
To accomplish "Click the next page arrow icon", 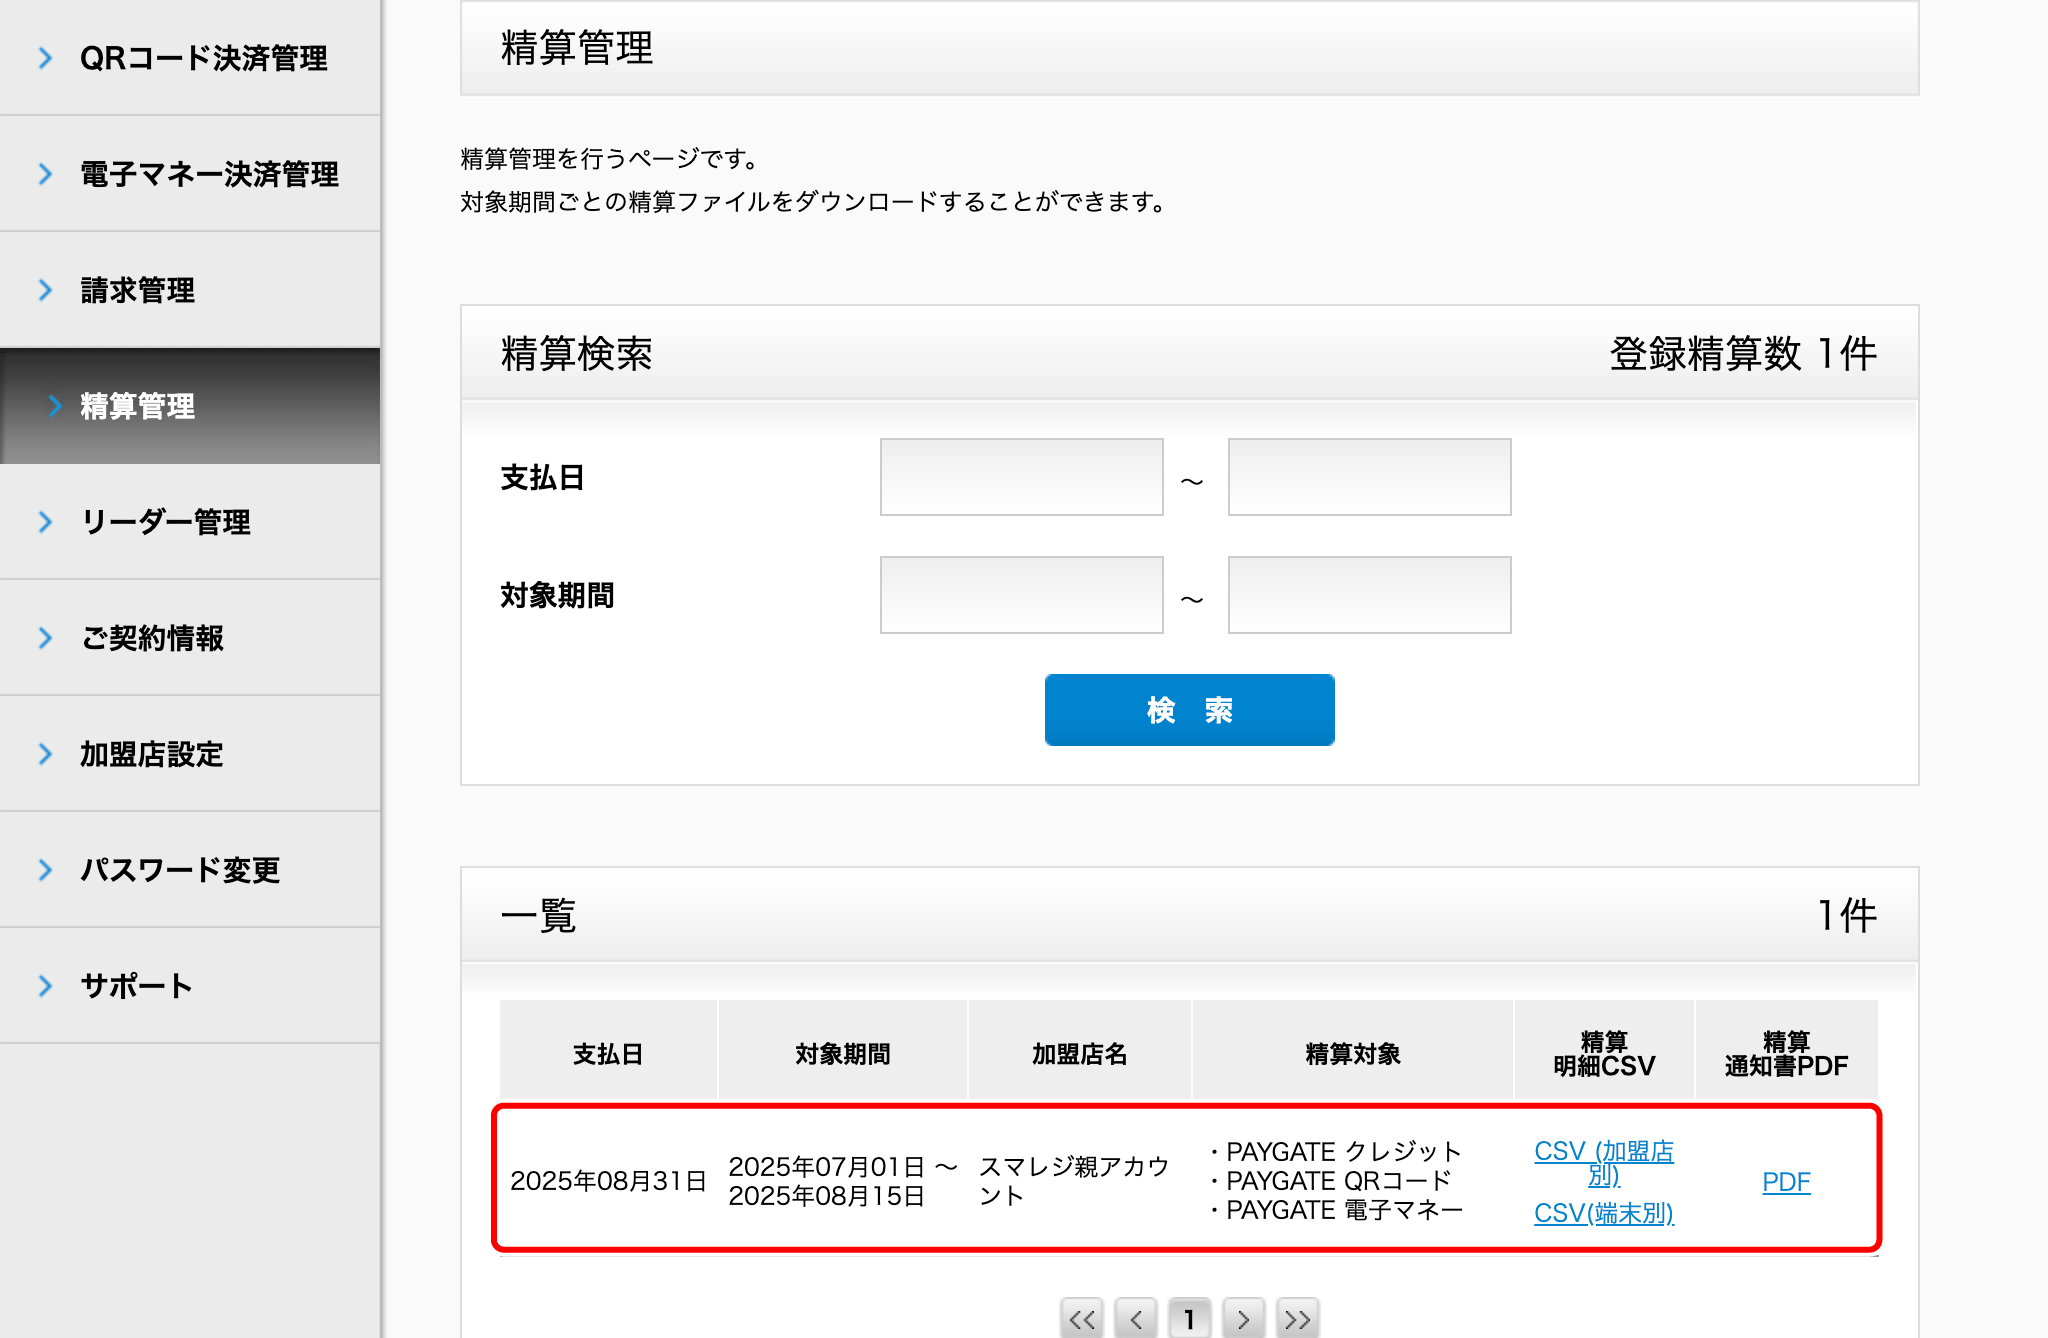I will [1243, 1319].
